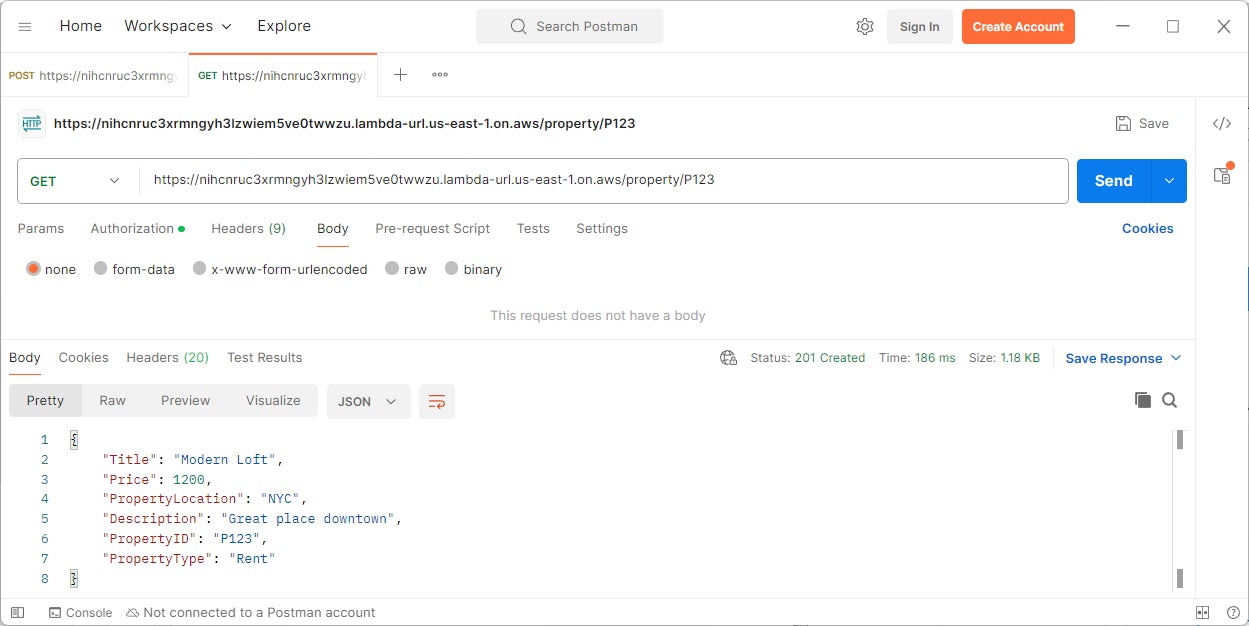The image size is (1249, 626).
Task: Select the form-data body type
Action: [x=134, y=269]
